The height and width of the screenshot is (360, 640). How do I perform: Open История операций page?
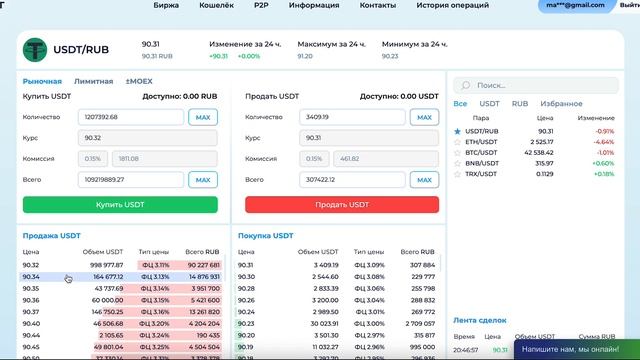point(452,5)
